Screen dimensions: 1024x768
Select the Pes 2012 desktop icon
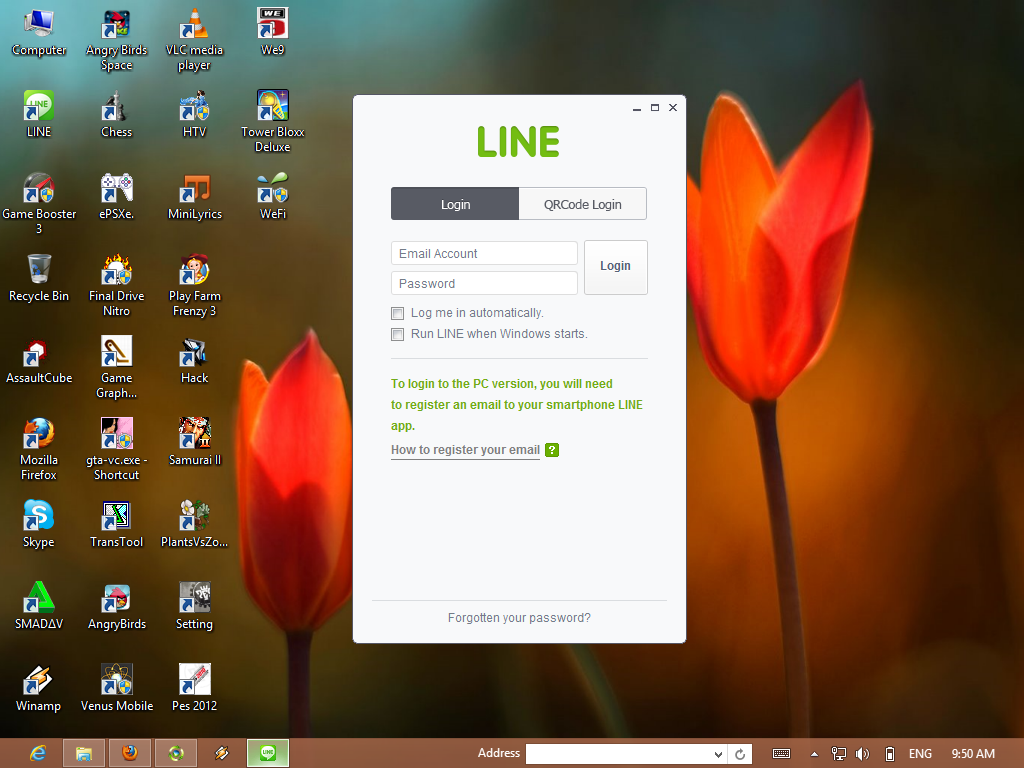click(x=194, y=688)
